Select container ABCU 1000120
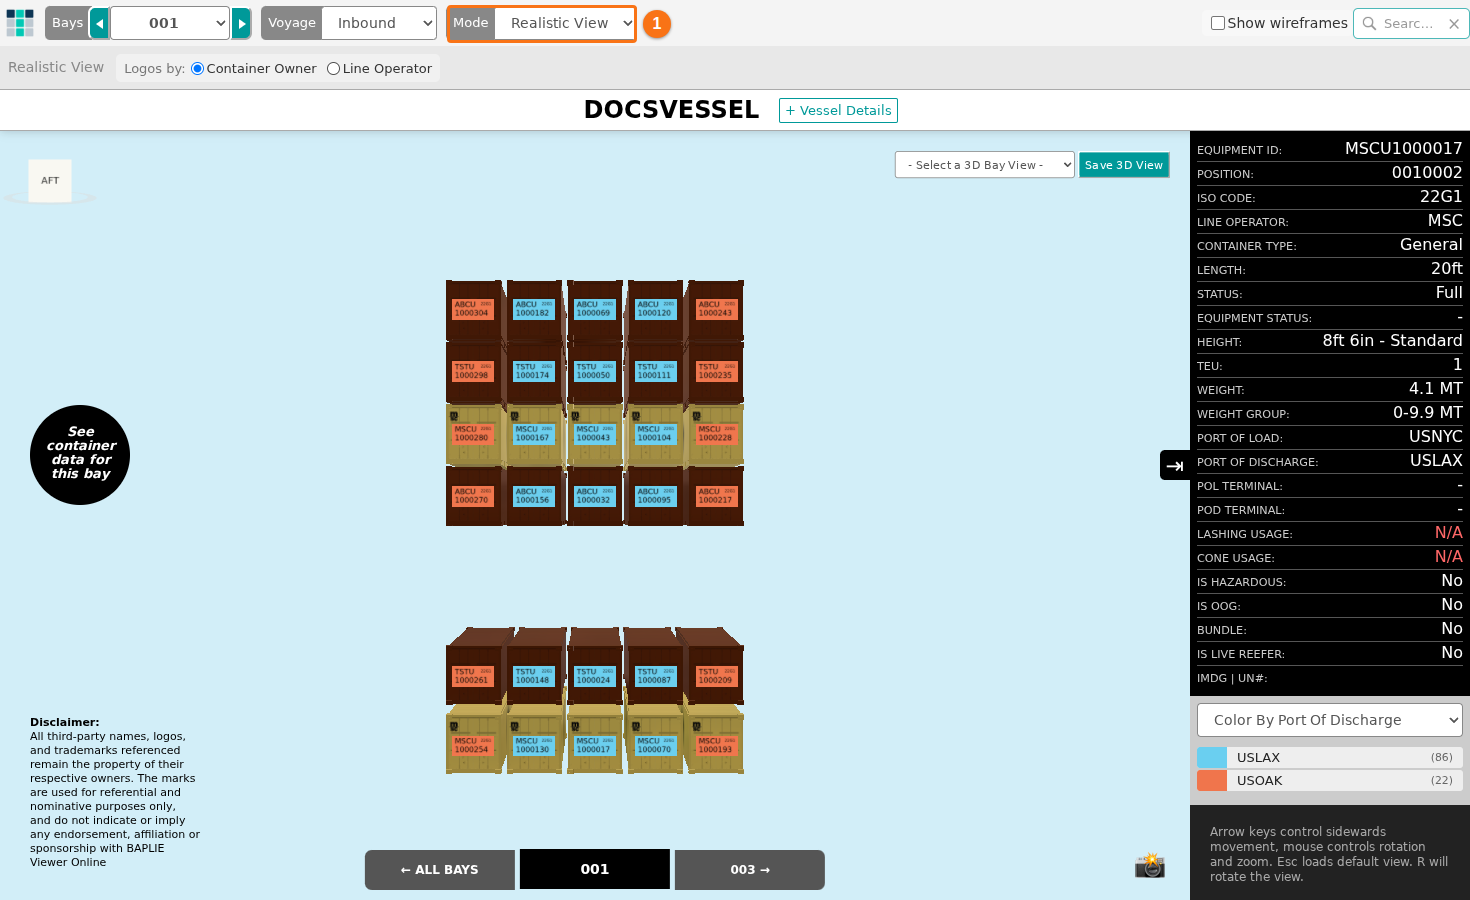 [x=654, y=309]
